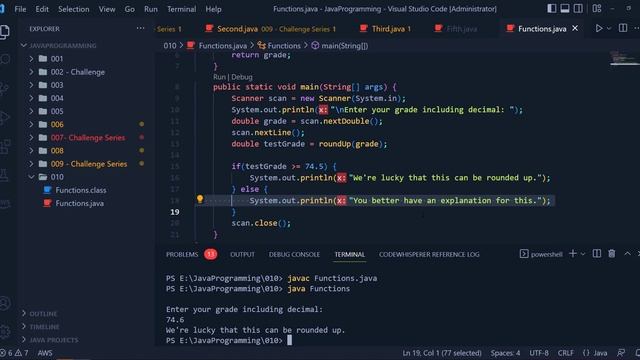Screen dimensions: 640x360
Task: Open Terminal menu
Action: tap(181, 9)
